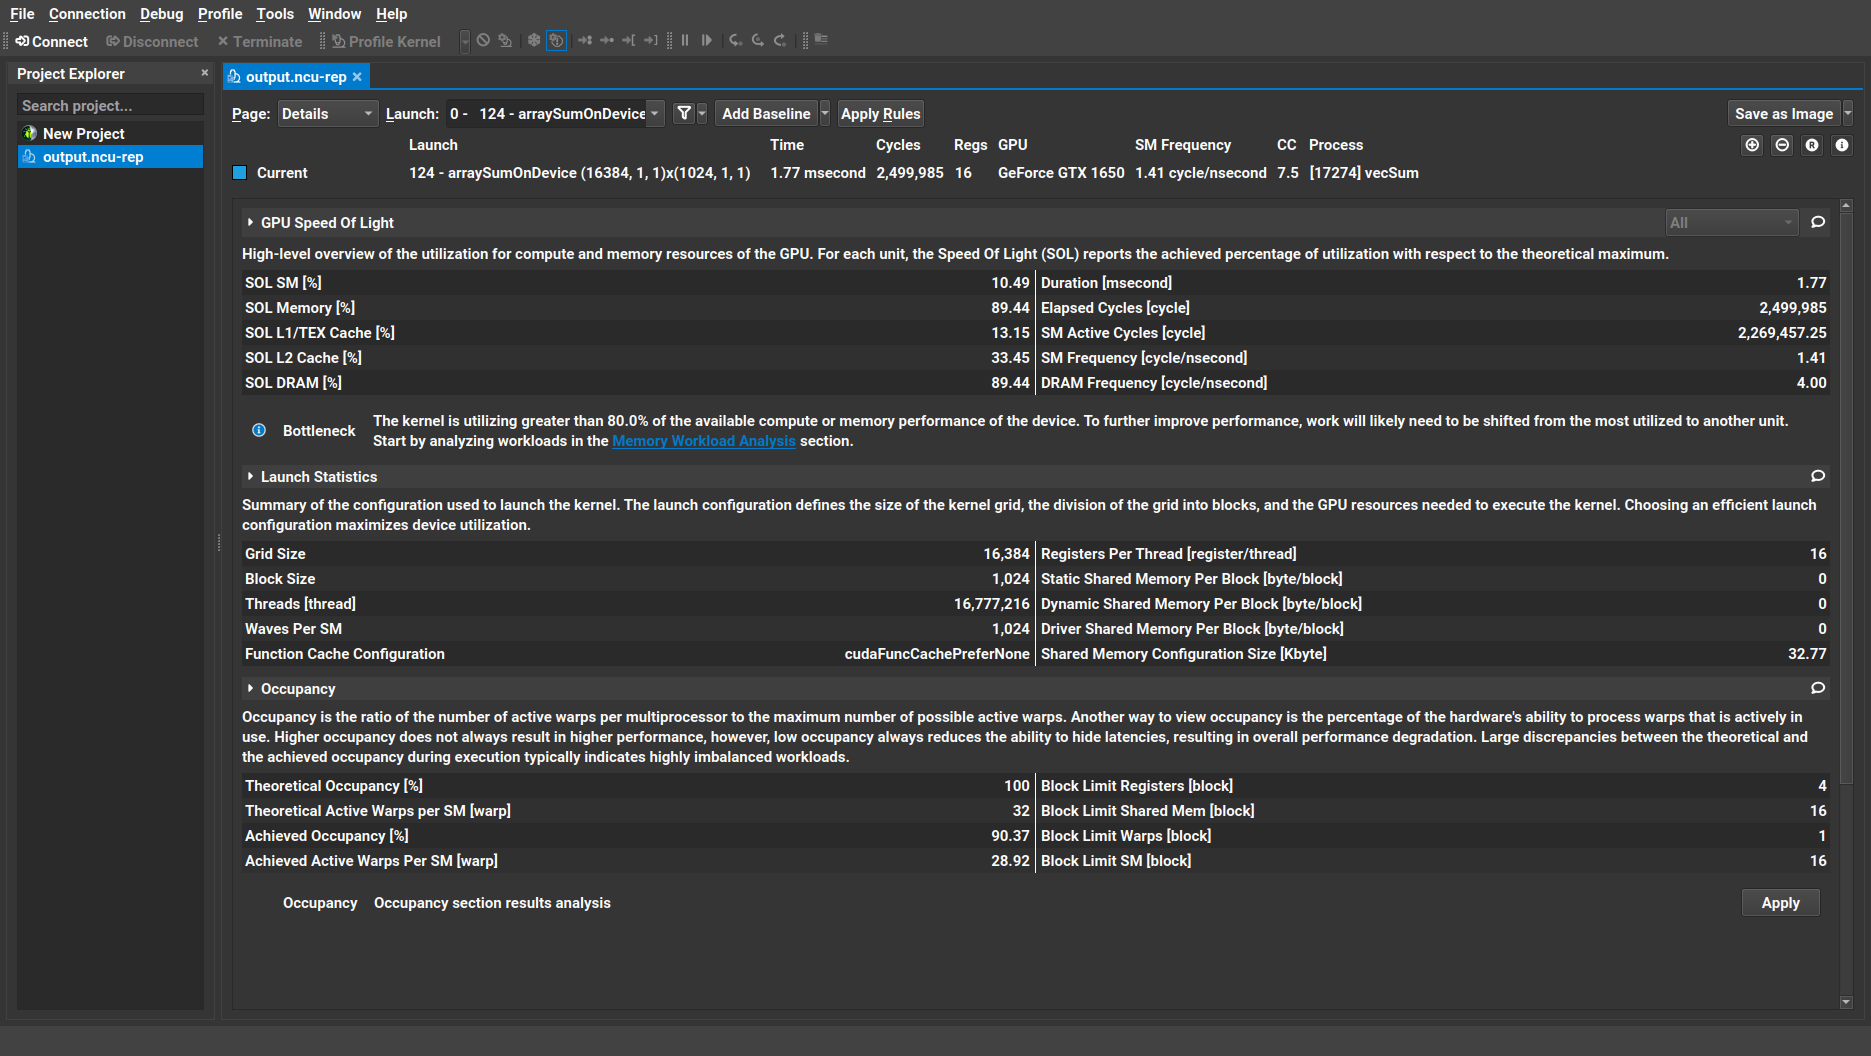Click the comment bubble in the Occupancy header
The image size is (1871, 1056).
click(1818, 688)
